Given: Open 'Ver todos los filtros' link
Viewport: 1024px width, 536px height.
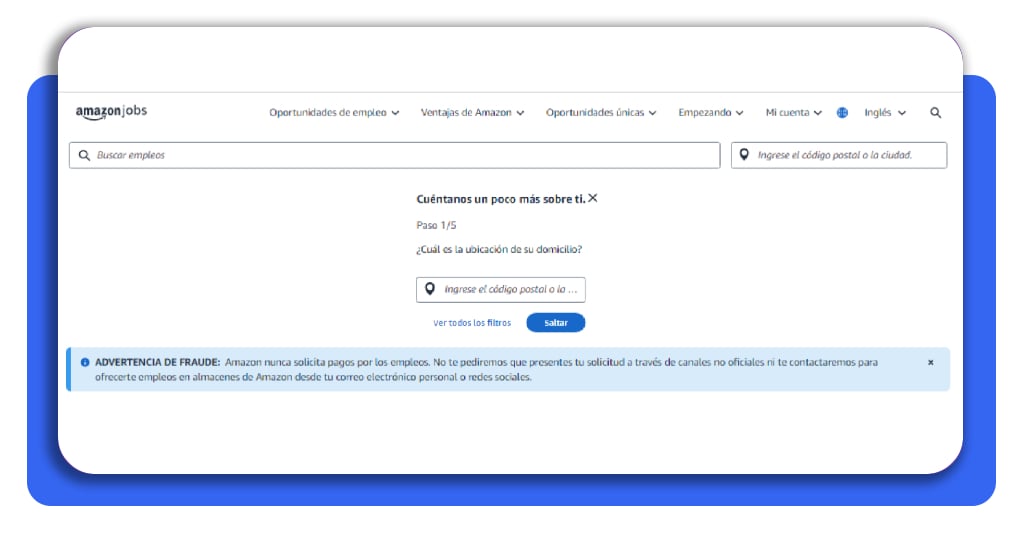Looking at the screenshot, I should pyautogui.click(x=472, y=323).
